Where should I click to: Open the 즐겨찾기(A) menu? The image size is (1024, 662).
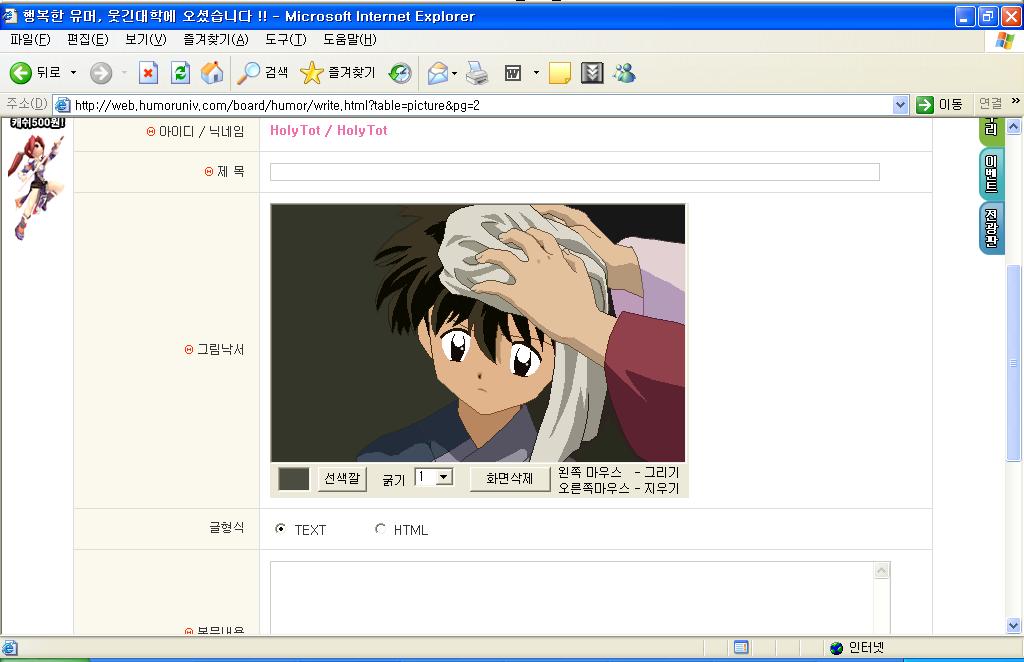tap(216, 40)
